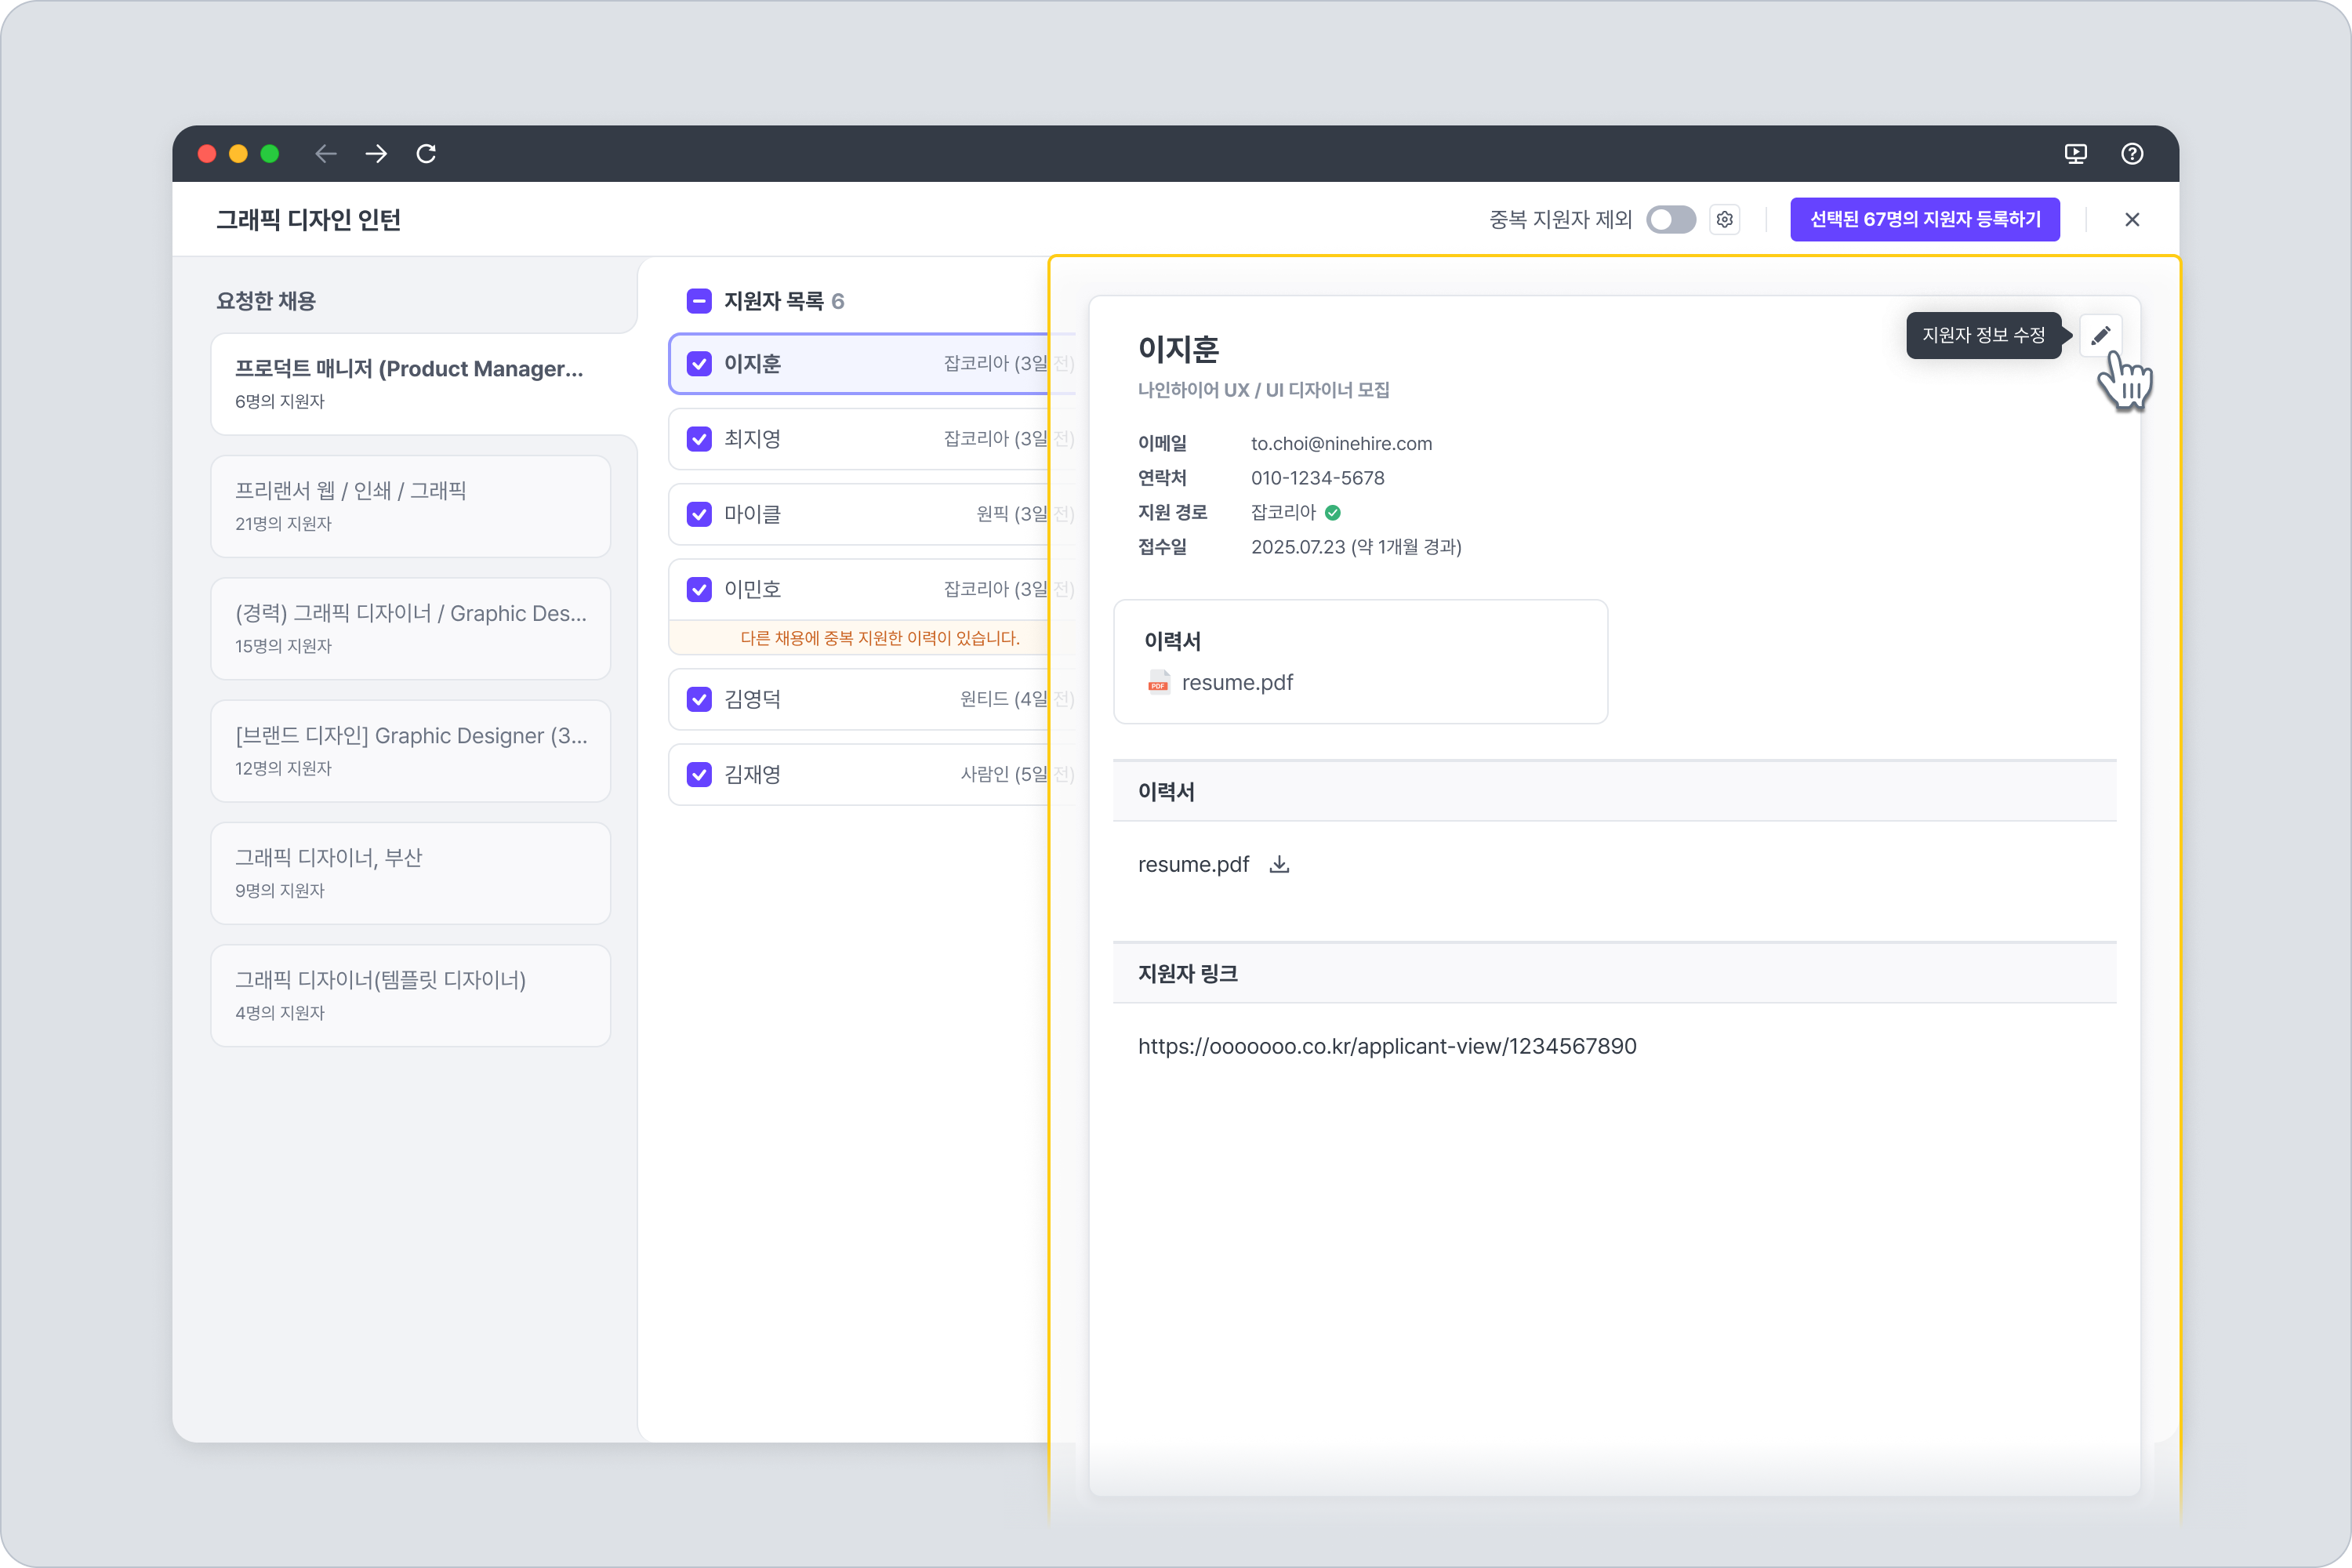Click the pencil edit applicant info icon
This screenshot has width=2352, height=1568.
tap(2100, 335)
